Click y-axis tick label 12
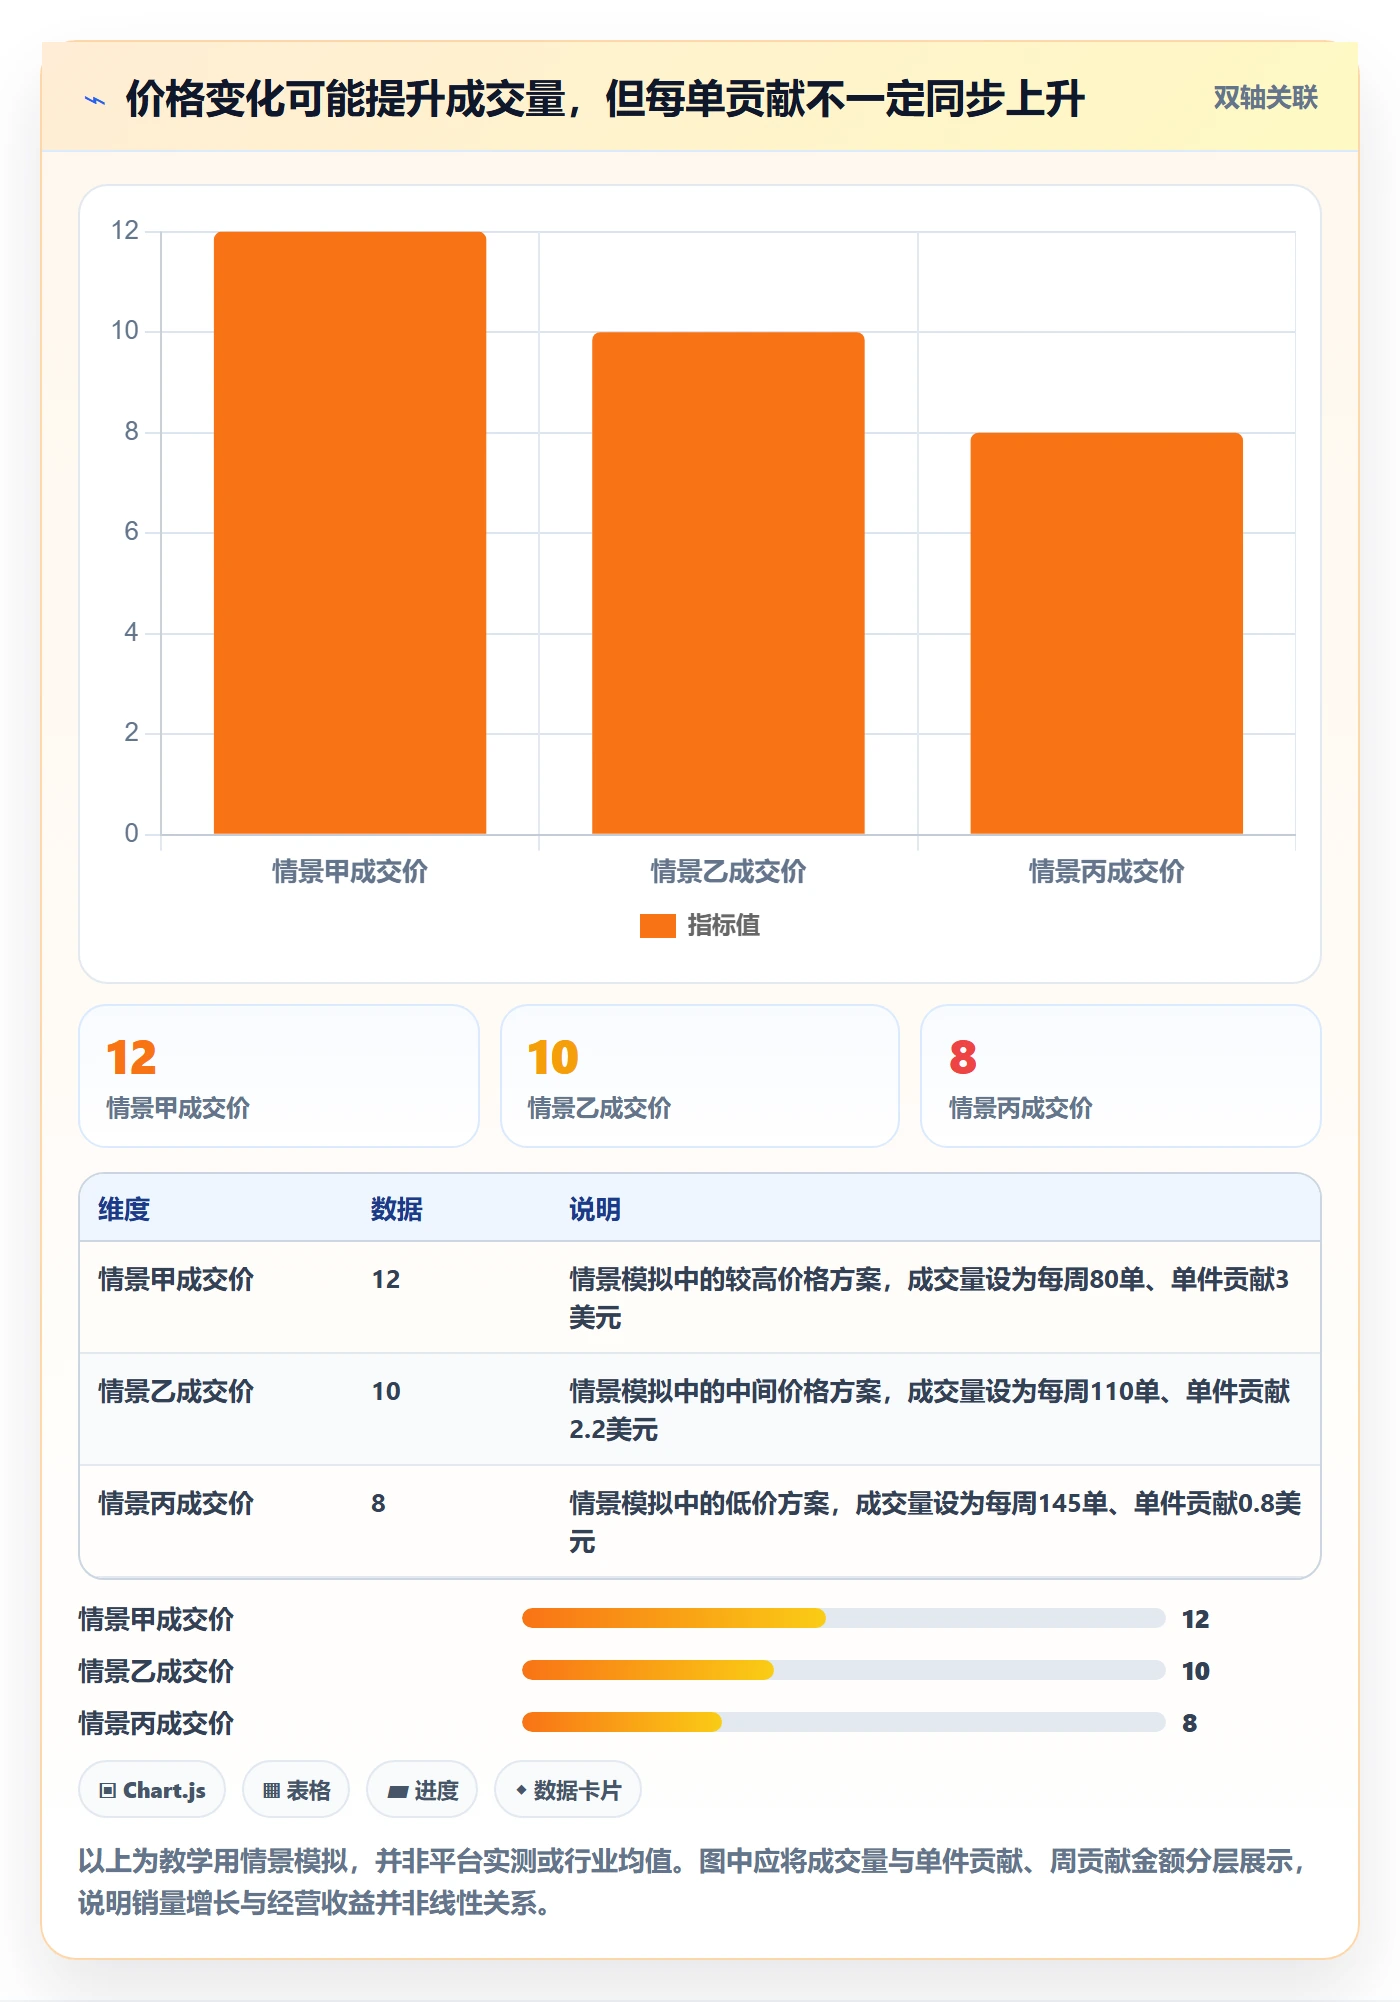The width and height of the screenshot is (1400, 2002). point(125,230)
